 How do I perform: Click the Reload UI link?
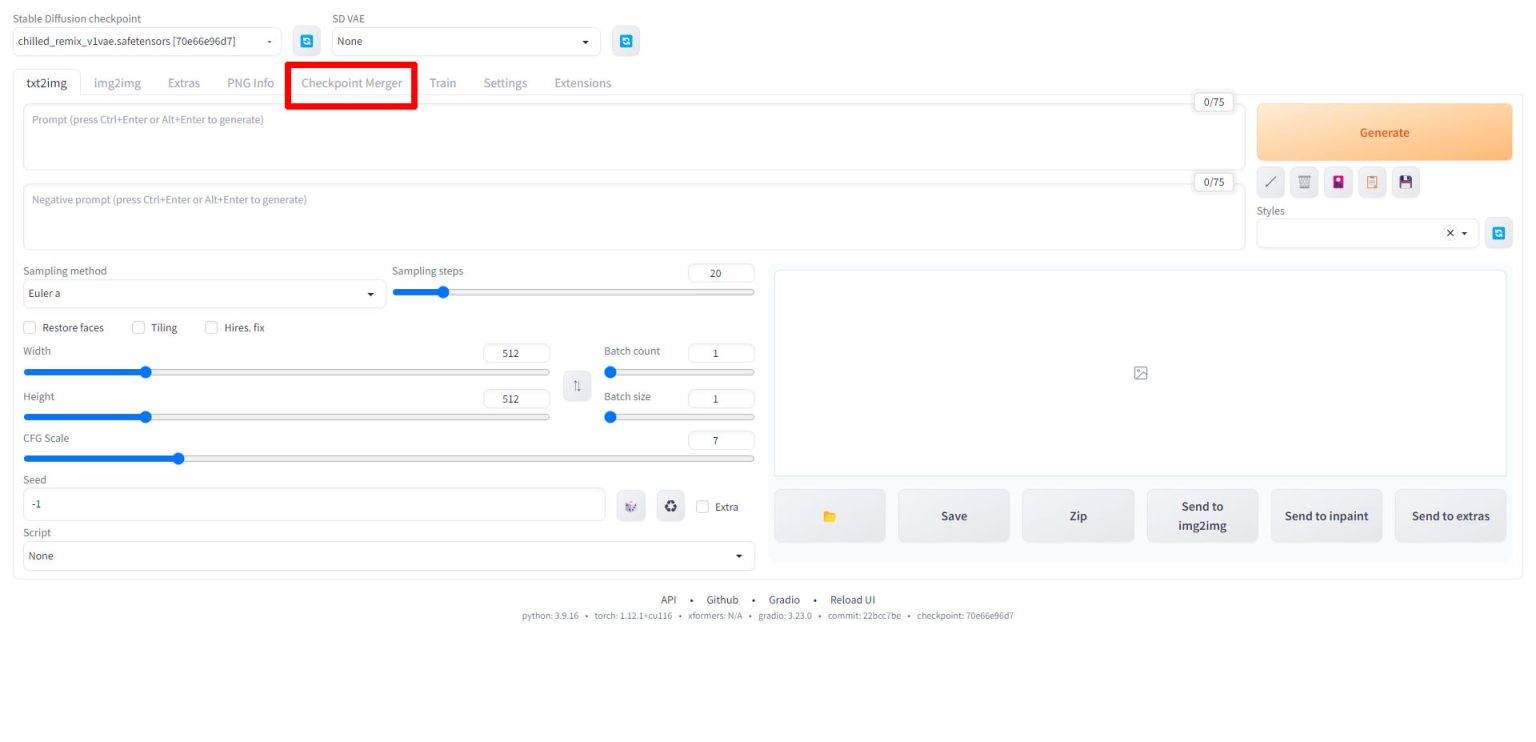(852, 599)
